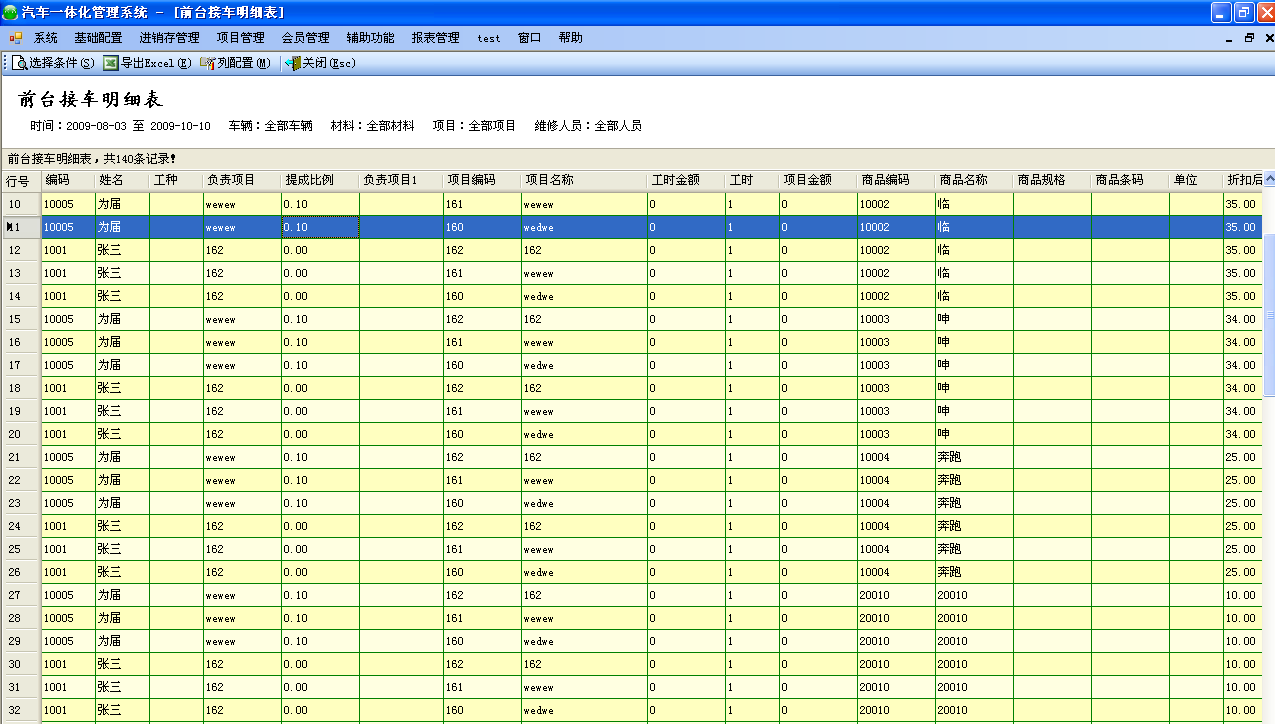Screen dimensions: 1275x724
Task: Click 商品名称 cell 临 in row 12
Action: click(x=974, y=250)
